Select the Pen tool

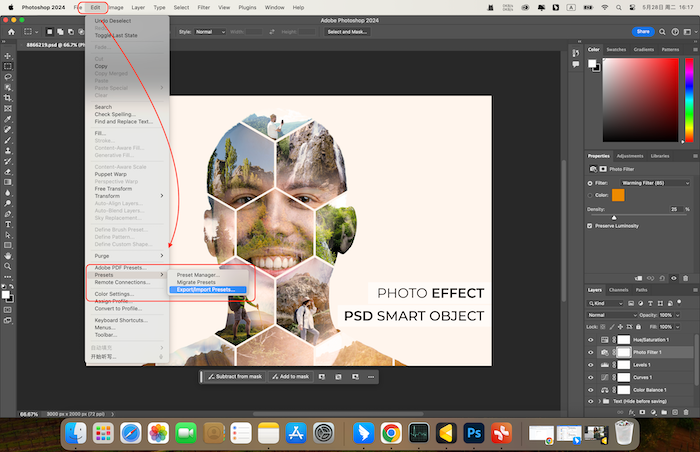[x=8, y=214]
